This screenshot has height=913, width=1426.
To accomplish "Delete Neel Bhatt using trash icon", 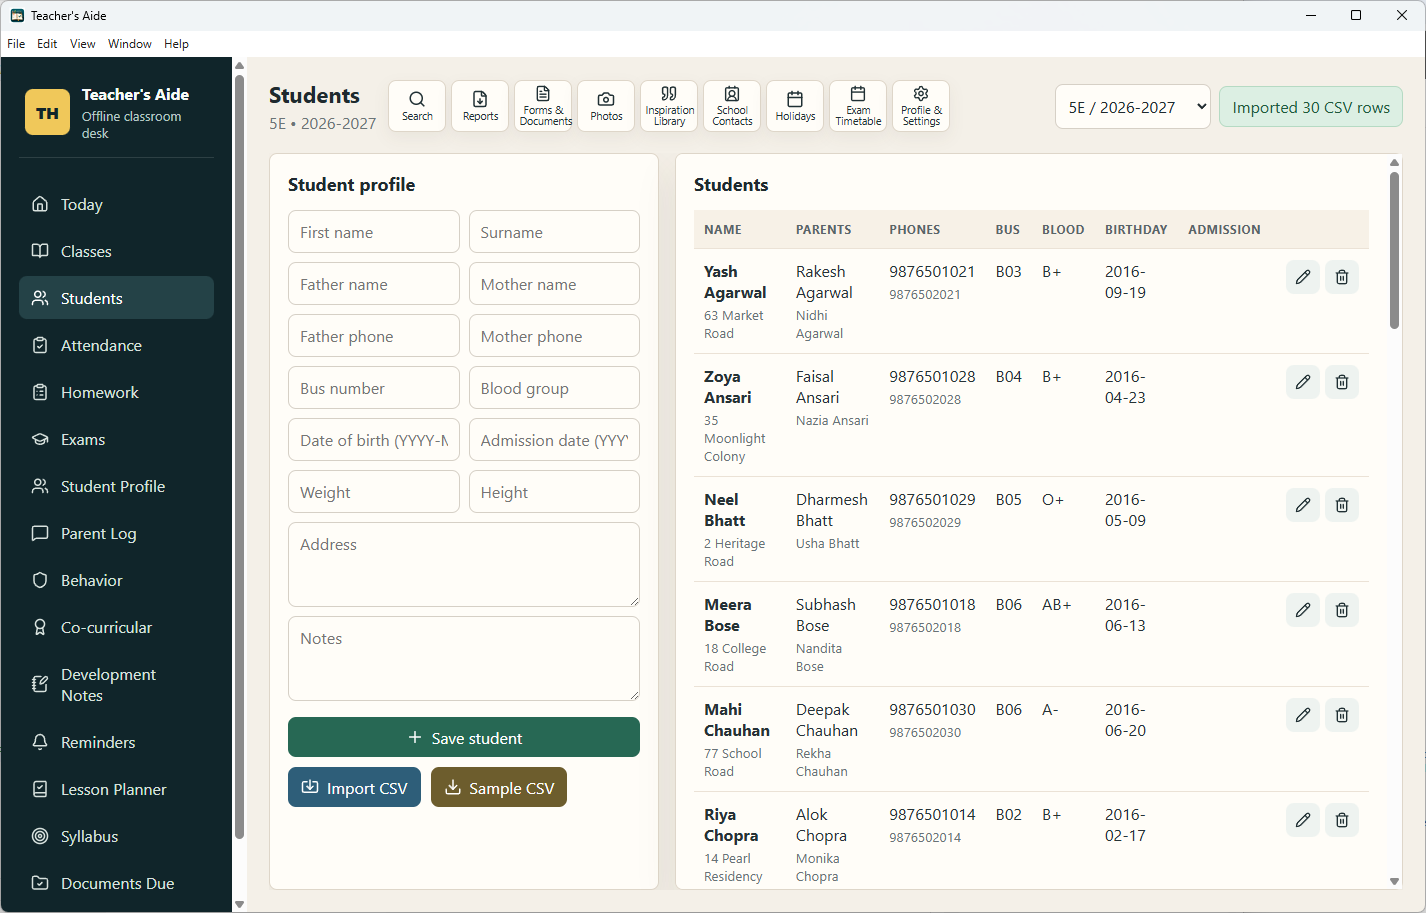I will tap(1342, 505).
